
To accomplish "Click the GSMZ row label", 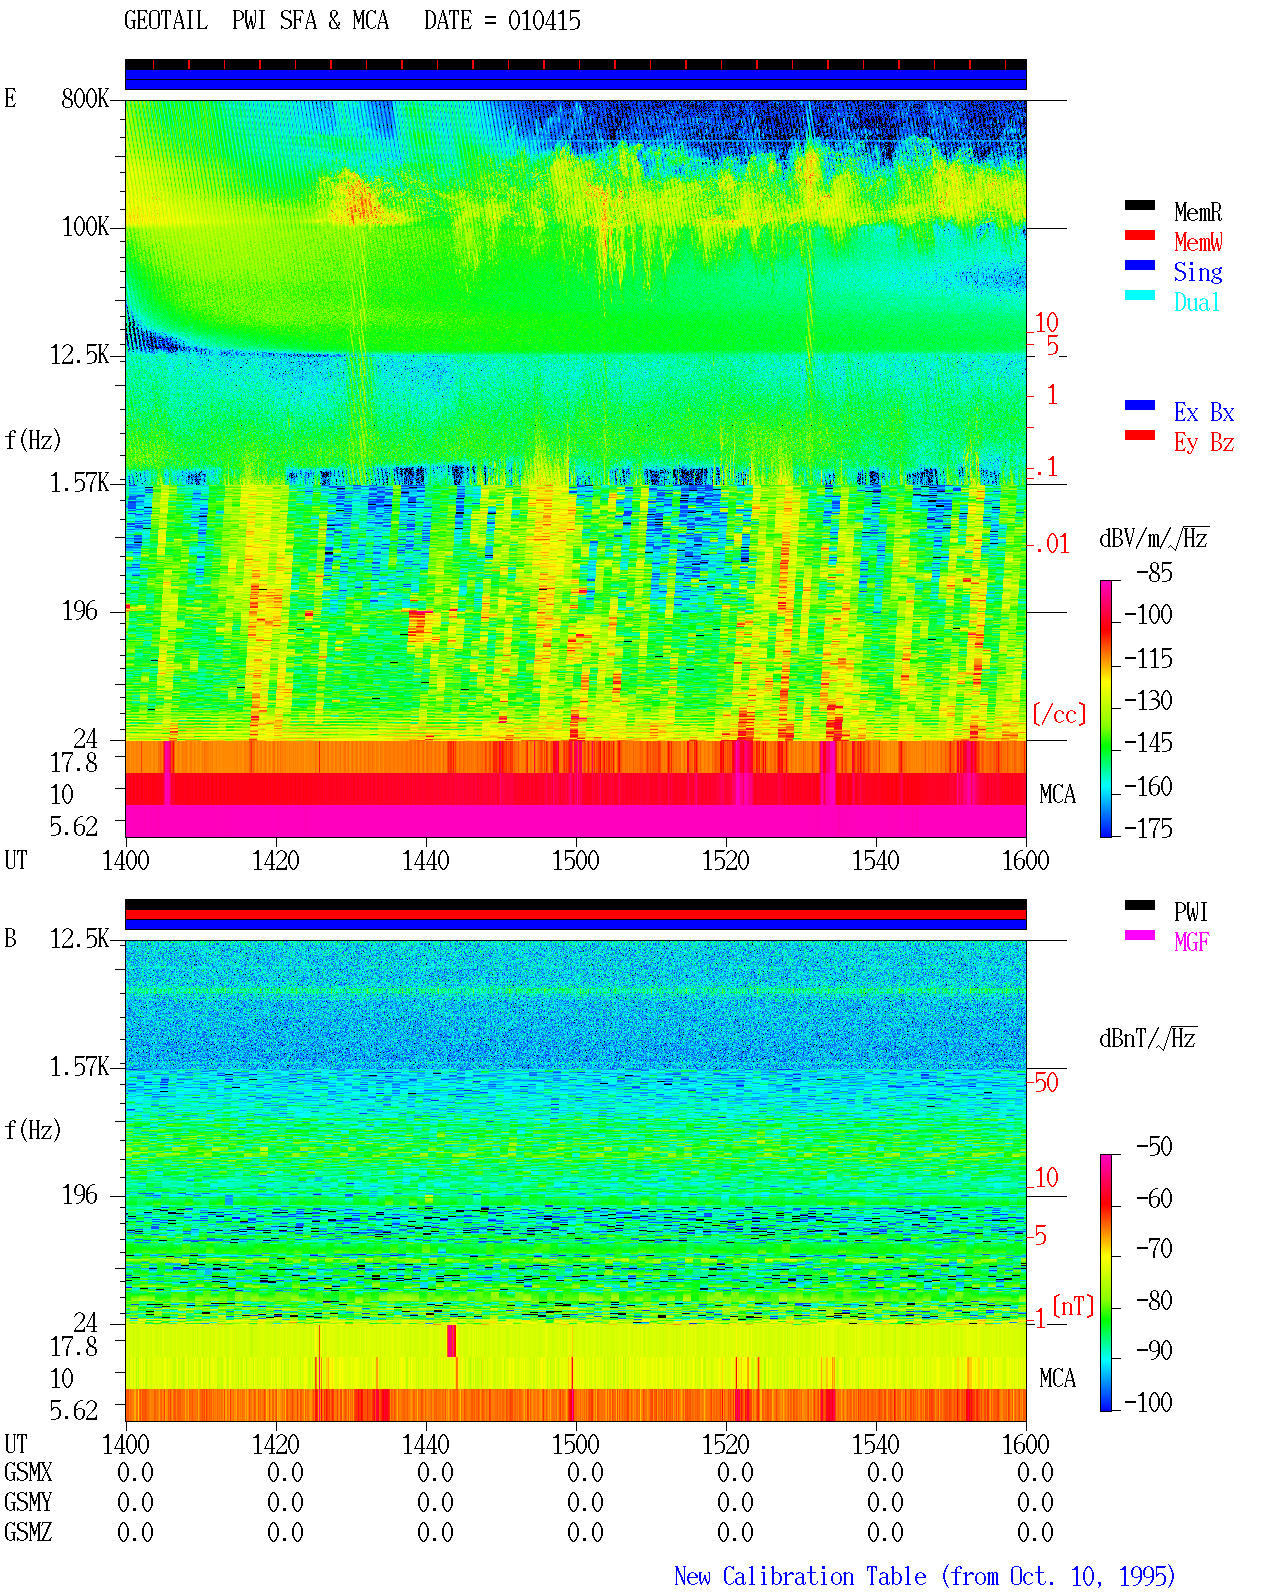I will click(28, 1533).
